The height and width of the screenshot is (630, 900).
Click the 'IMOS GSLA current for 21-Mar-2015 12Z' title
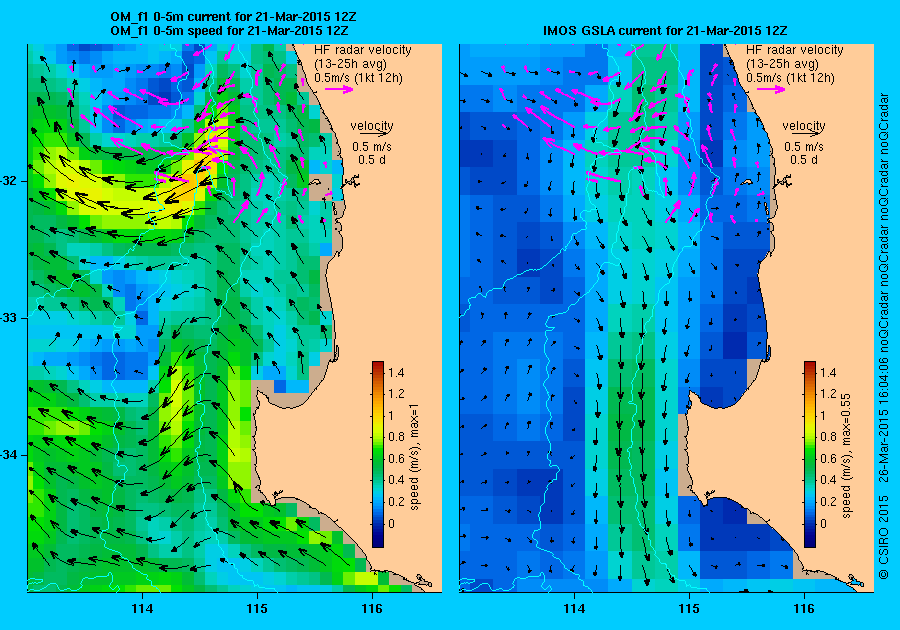pyautogui.click(x=665, y=30)
